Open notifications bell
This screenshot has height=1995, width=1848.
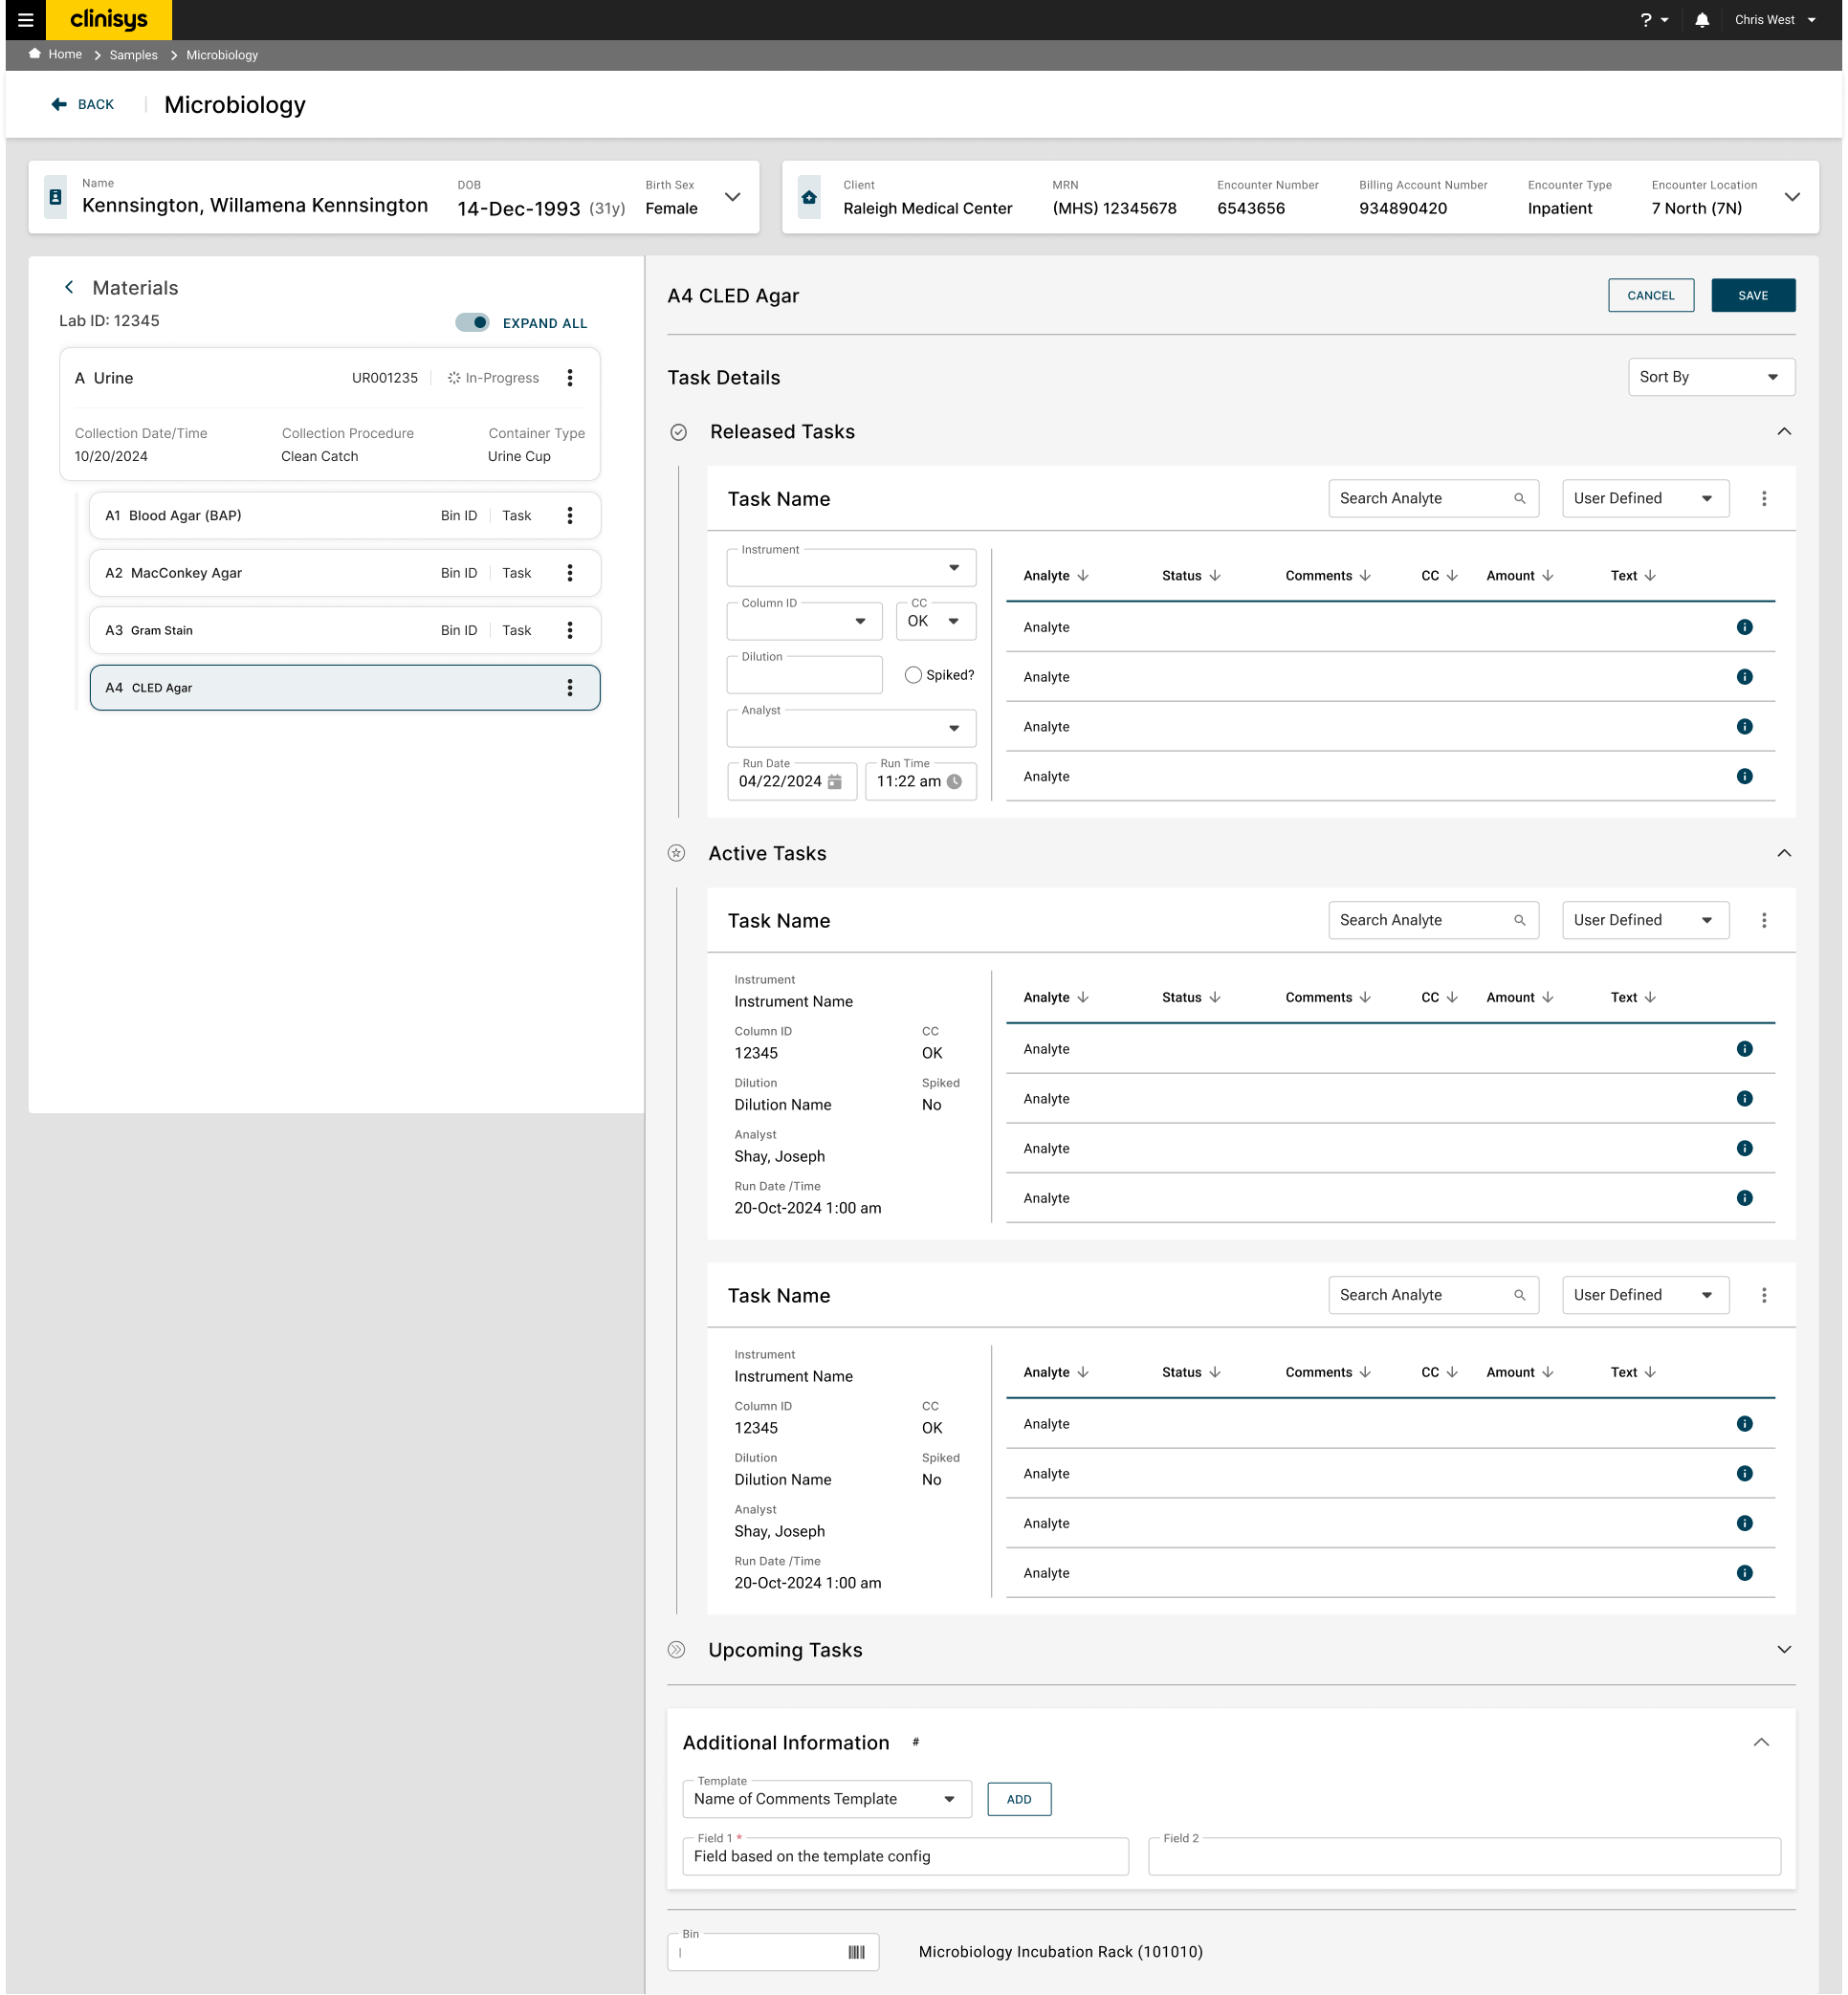1702,20
